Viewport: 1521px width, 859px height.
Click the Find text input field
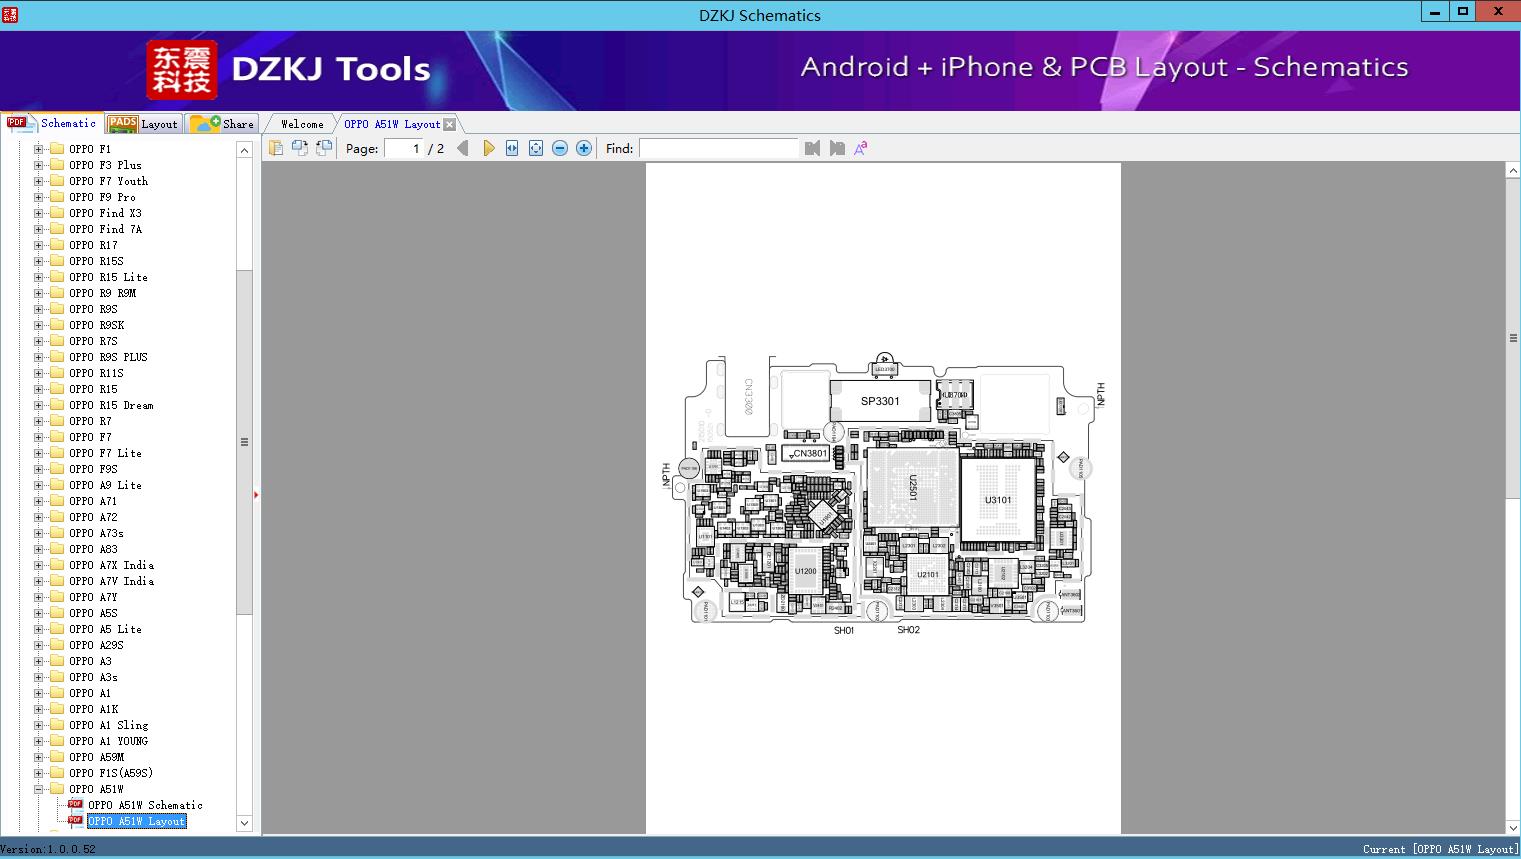(x=718, y=148)
